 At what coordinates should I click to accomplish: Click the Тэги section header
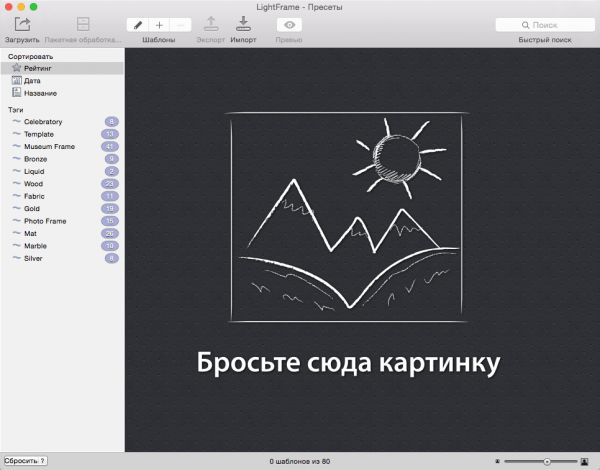pyautogui.click(x=16, y=110)
